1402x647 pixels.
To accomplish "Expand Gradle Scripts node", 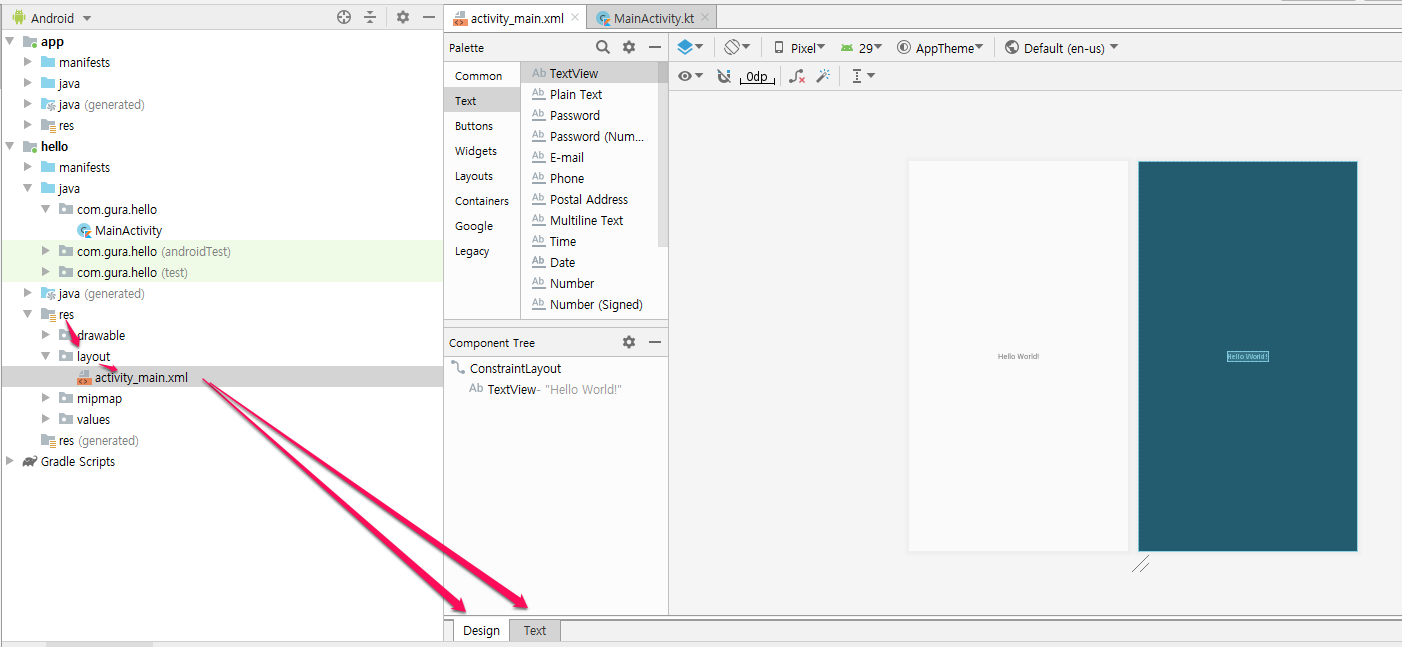I will [x=10, y=461].
